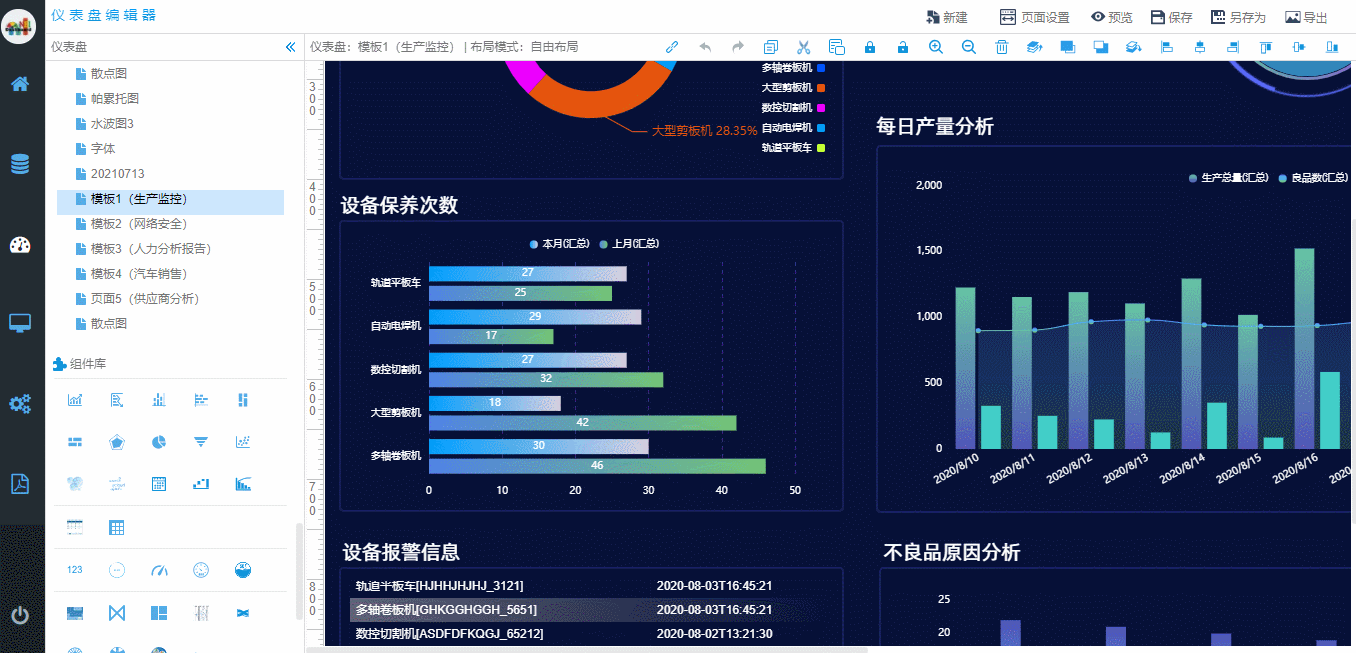The height and width of the screenshot is (653, 1356).
Task: Align selected components to the left
Action: (x=1167, y=47)
